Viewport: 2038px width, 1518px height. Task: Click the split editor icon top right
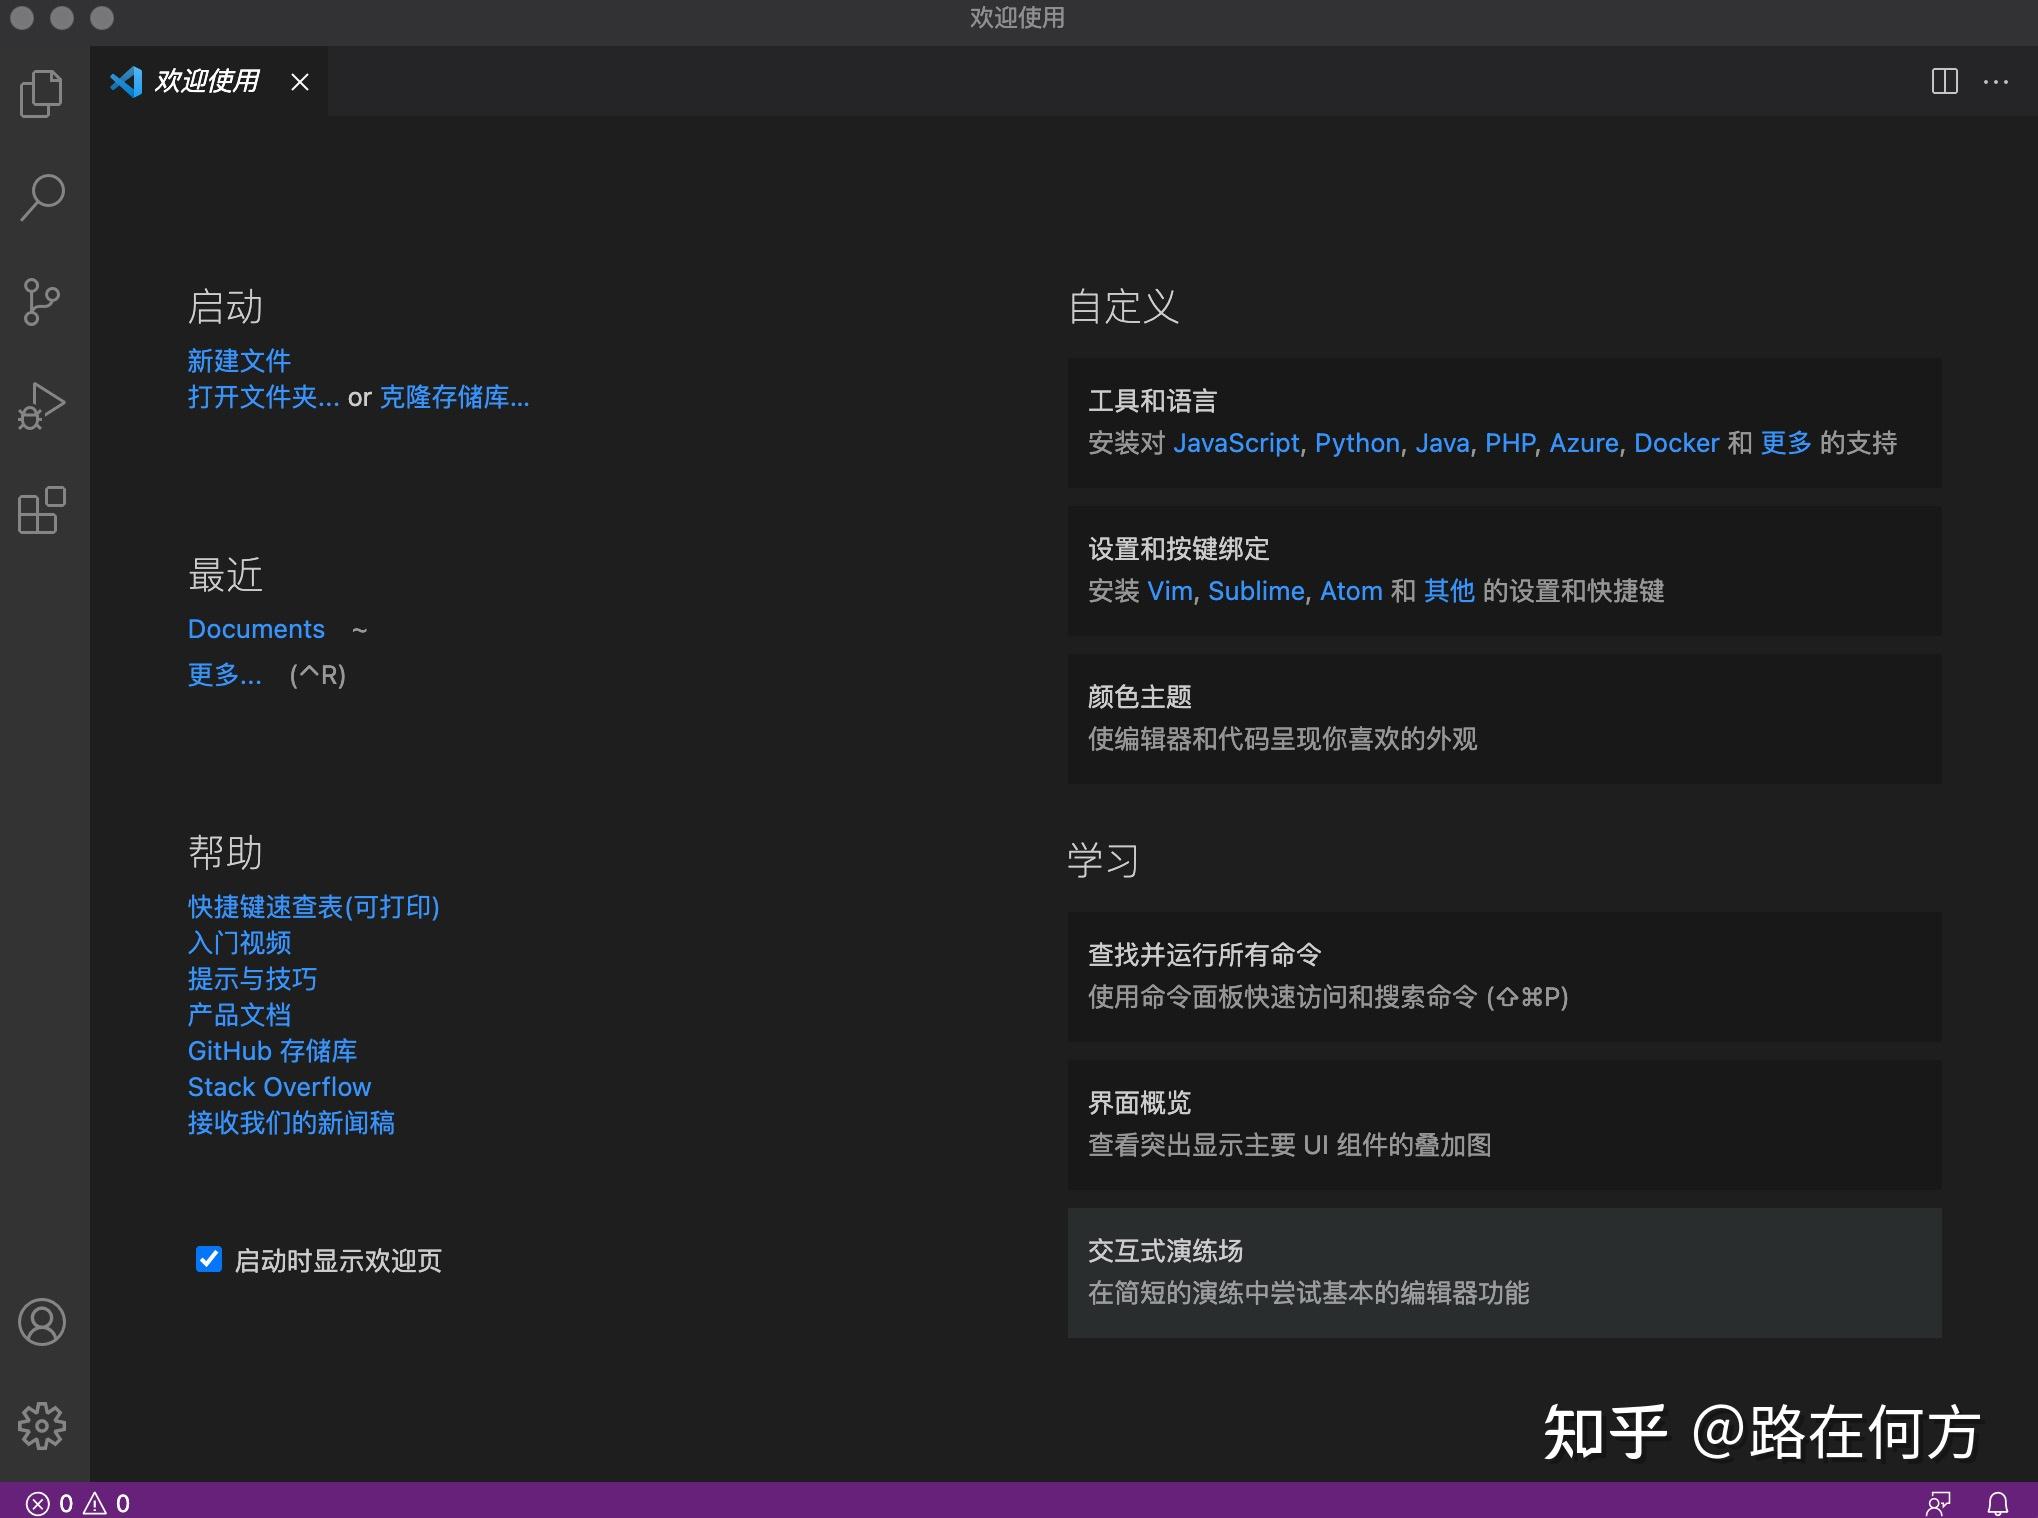click(1944, 81)
